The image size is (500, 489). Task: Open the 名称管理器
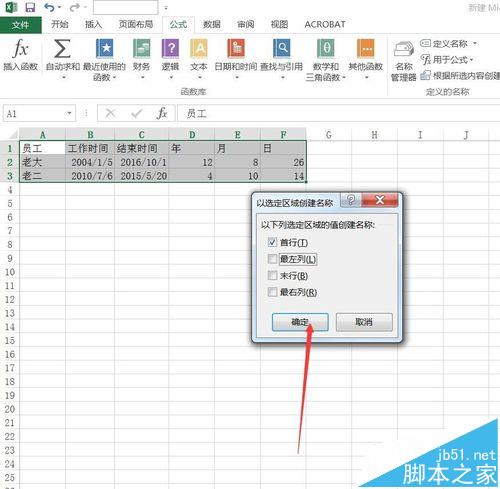(404, 61)
